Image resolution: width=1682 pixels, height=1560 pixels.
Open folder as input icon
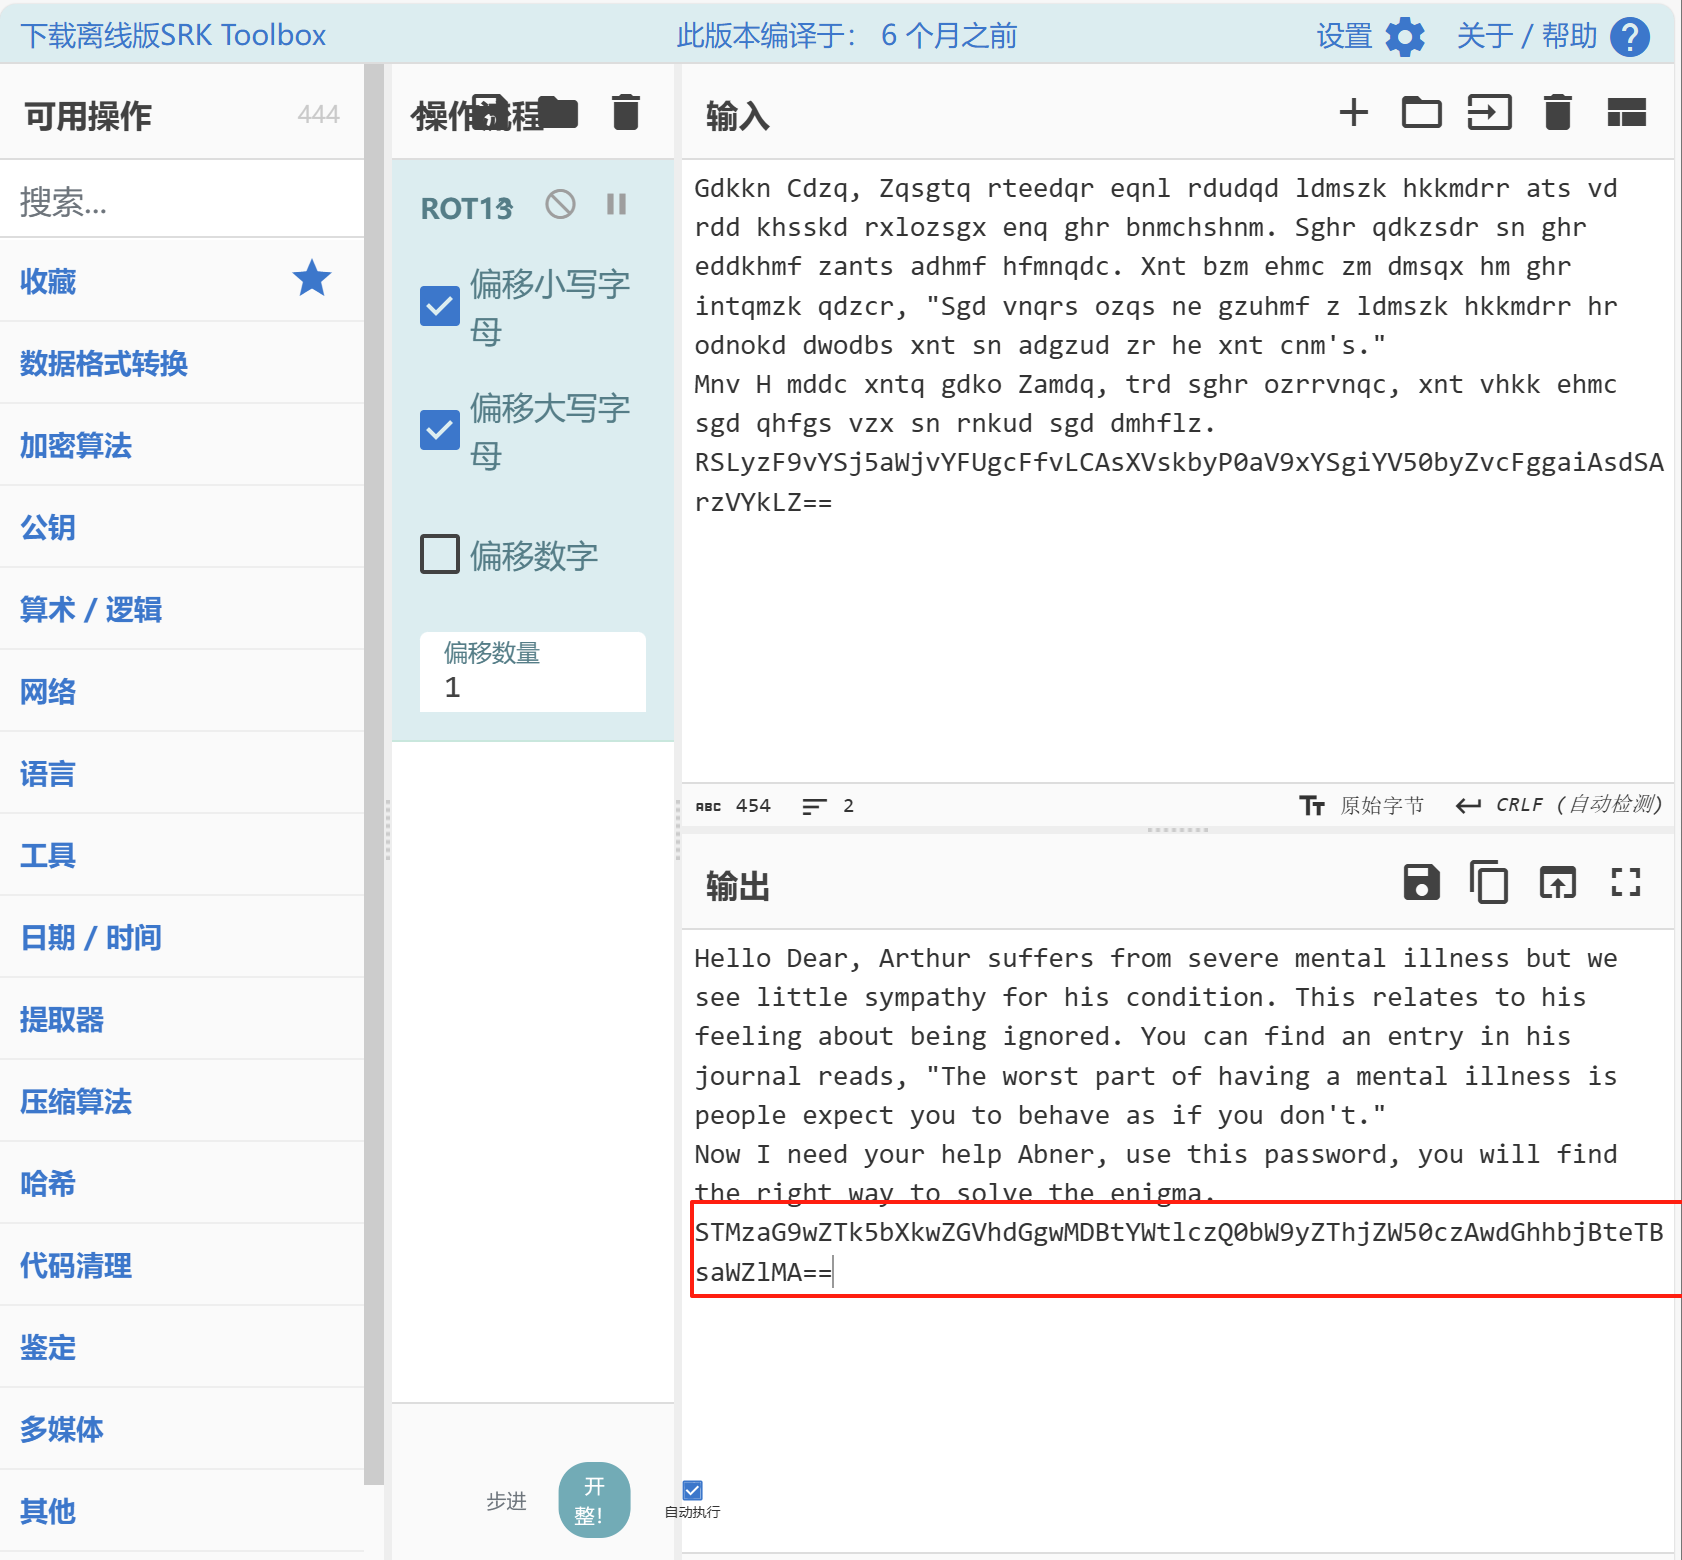[x=1421, y=112]
